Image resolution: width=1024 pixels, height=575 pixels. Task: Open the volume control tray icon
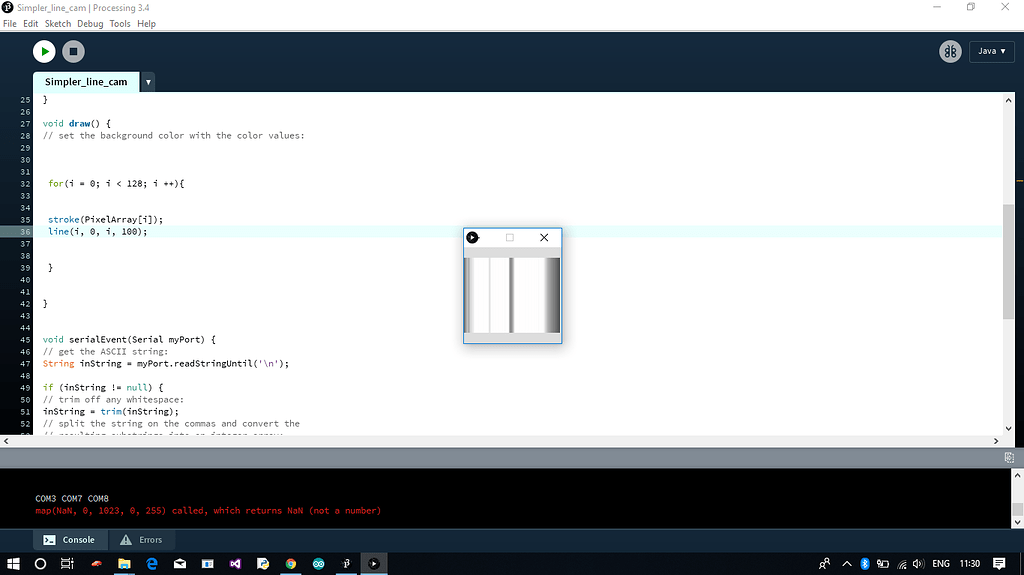click(x=918, y=563)
